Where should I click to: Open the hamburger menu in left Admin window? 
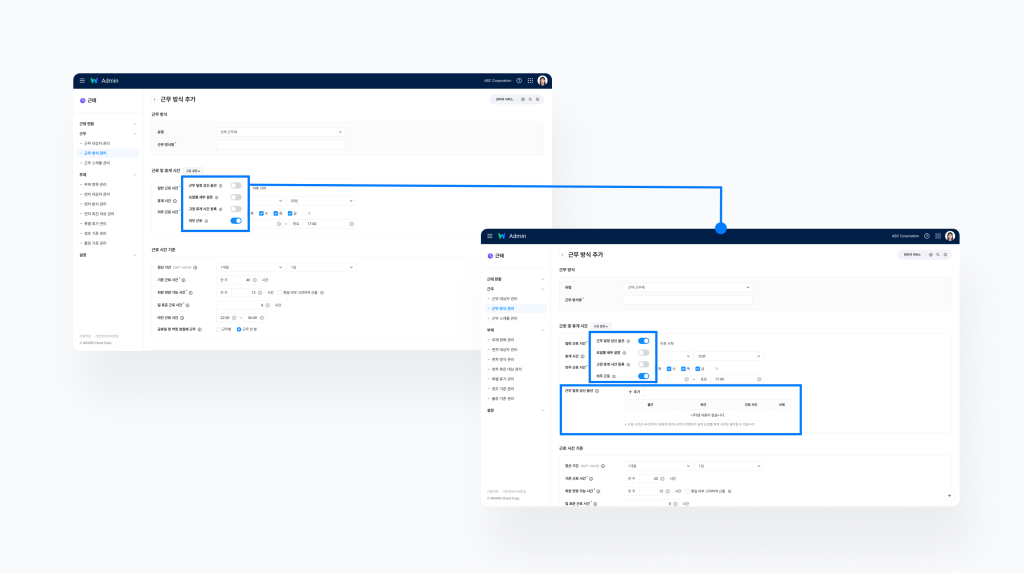tap(82, 80)
